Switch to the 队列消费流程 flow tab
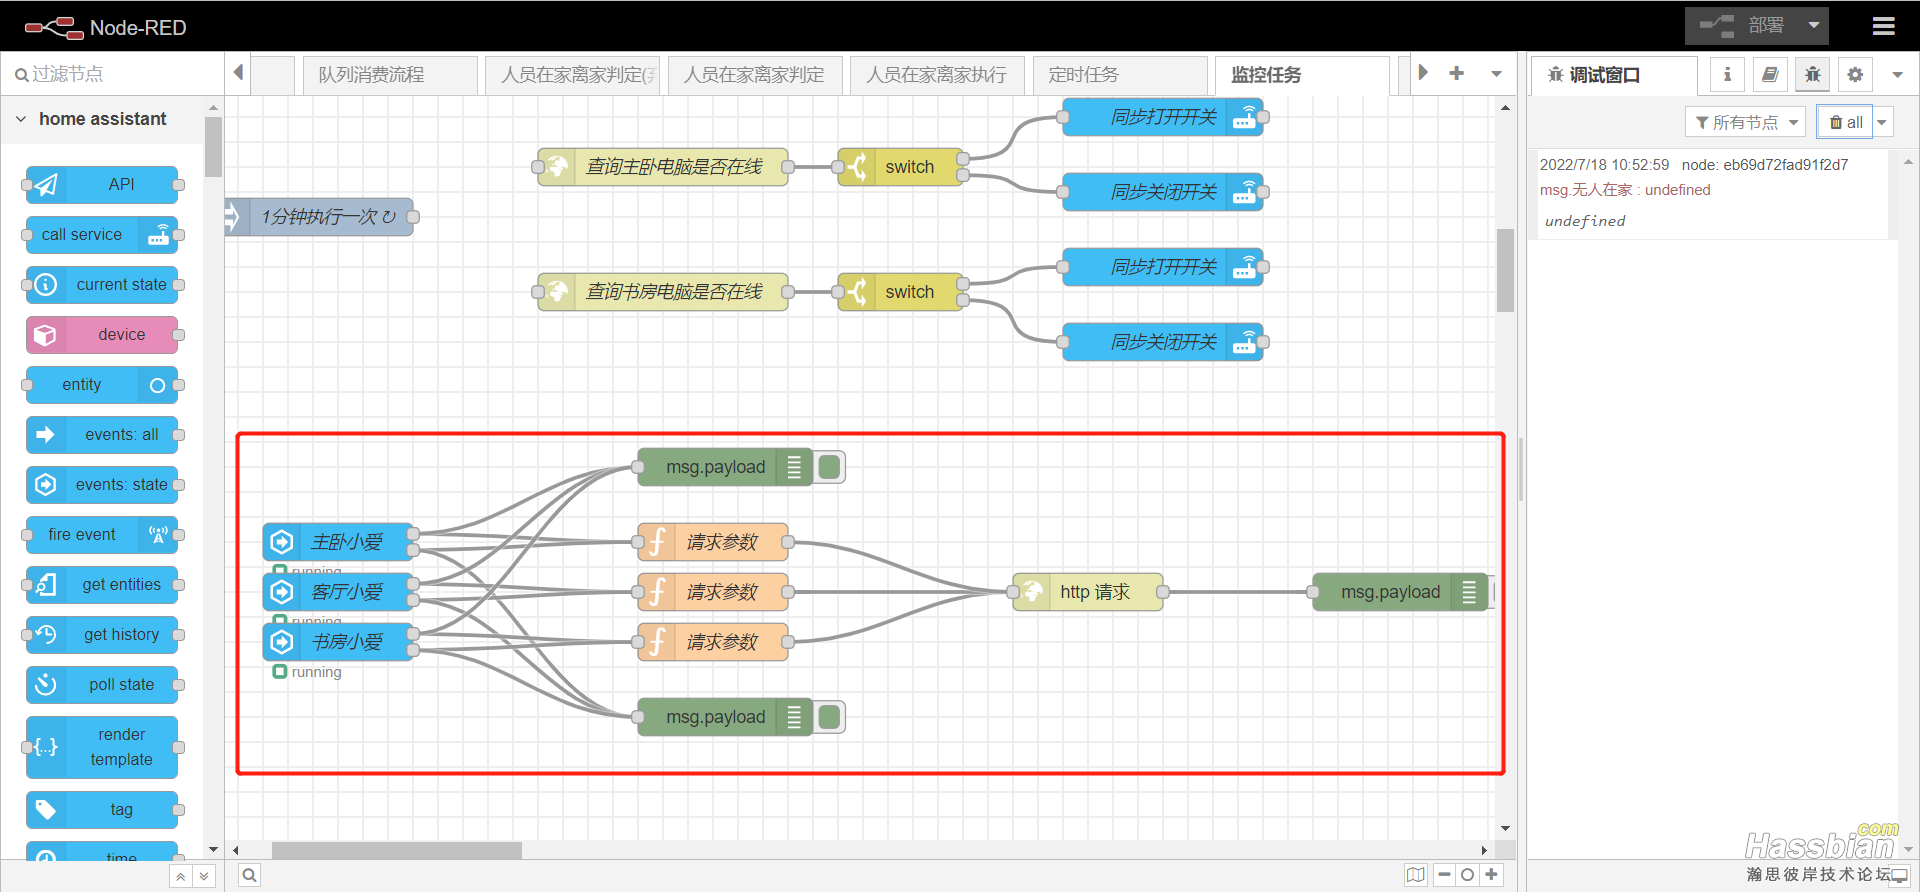 390,75
